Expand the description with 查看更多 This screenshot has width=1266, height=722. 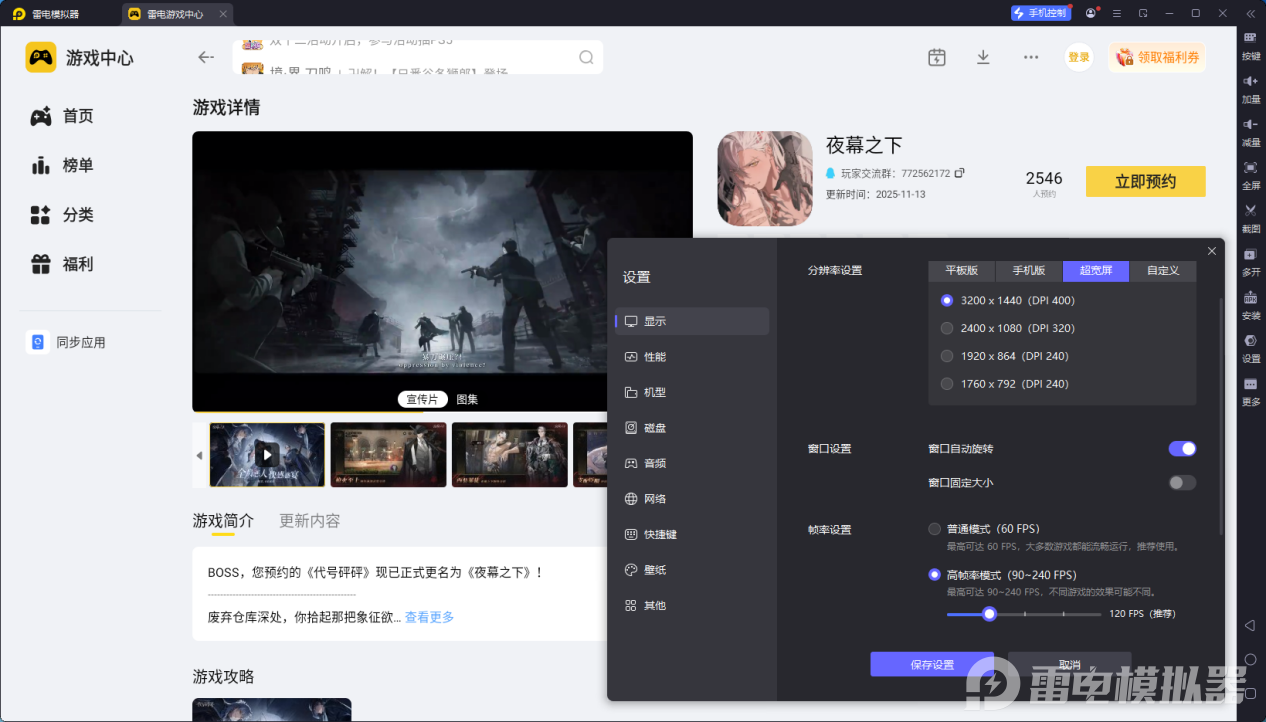click(x=429, y=617)
